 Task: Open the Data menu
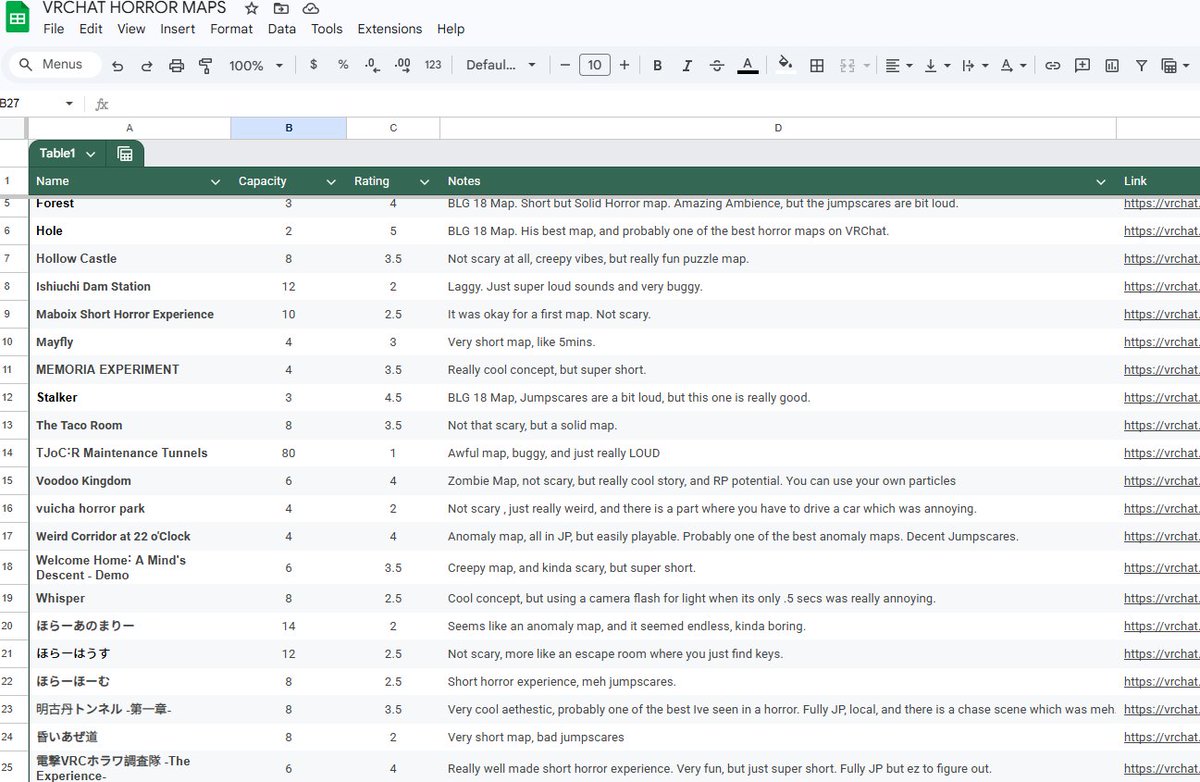click(x=282, y=29)
